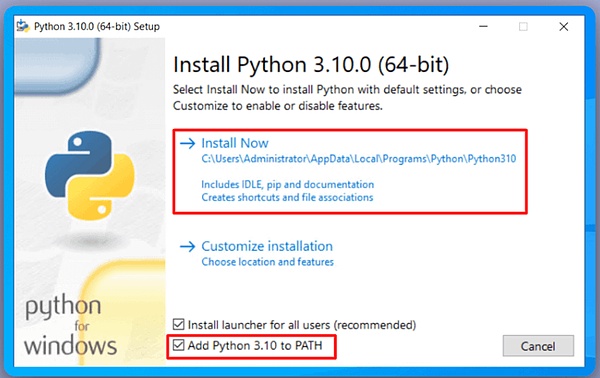Click Customize installation heading

click(267, 246)
